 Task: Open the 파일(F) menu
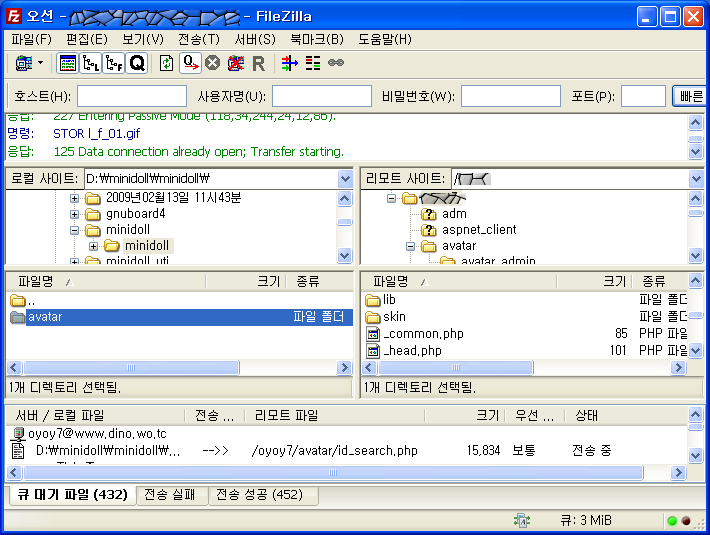[31, 39]
